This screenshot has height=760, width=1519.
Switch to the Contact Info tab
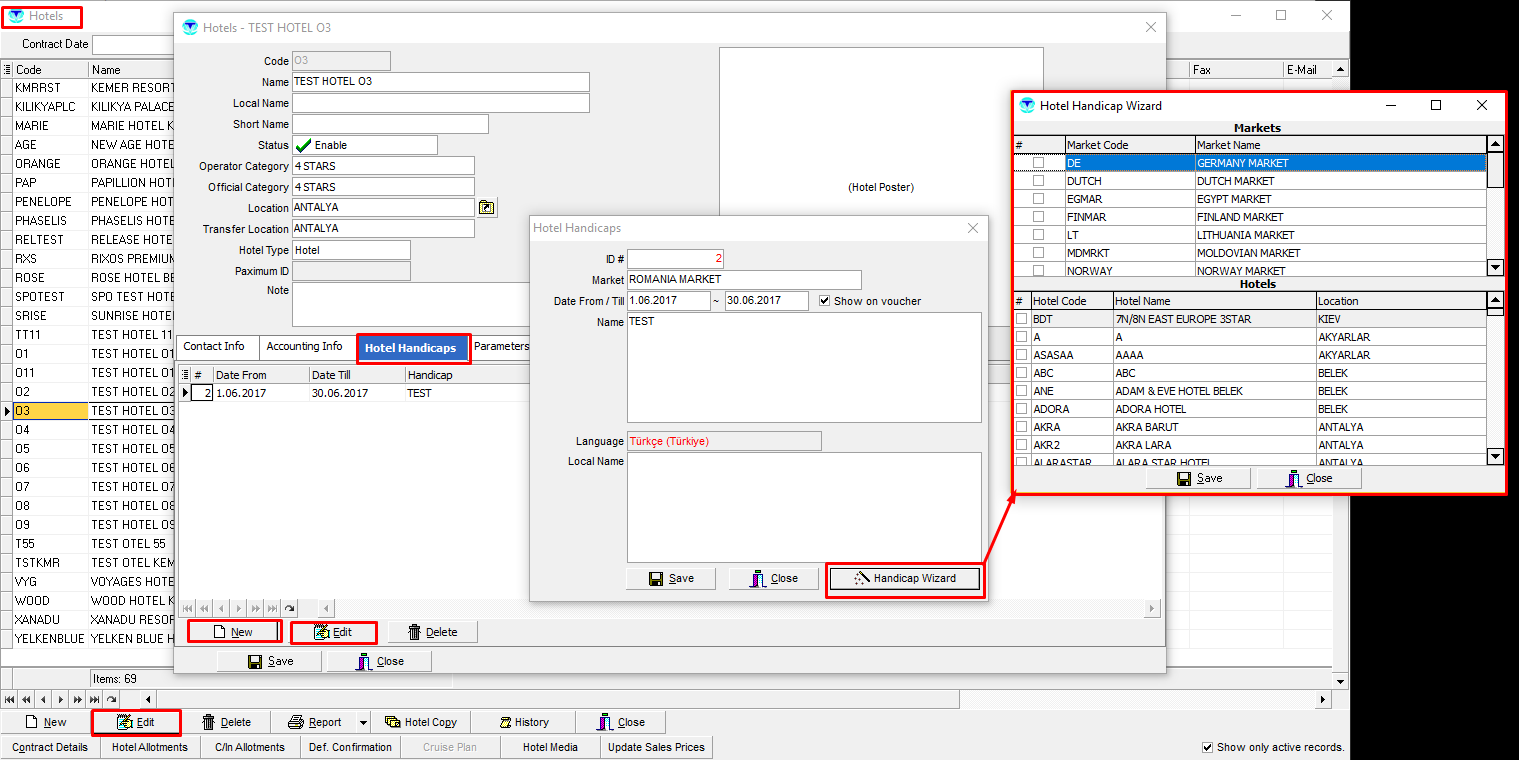click(214, 347)
